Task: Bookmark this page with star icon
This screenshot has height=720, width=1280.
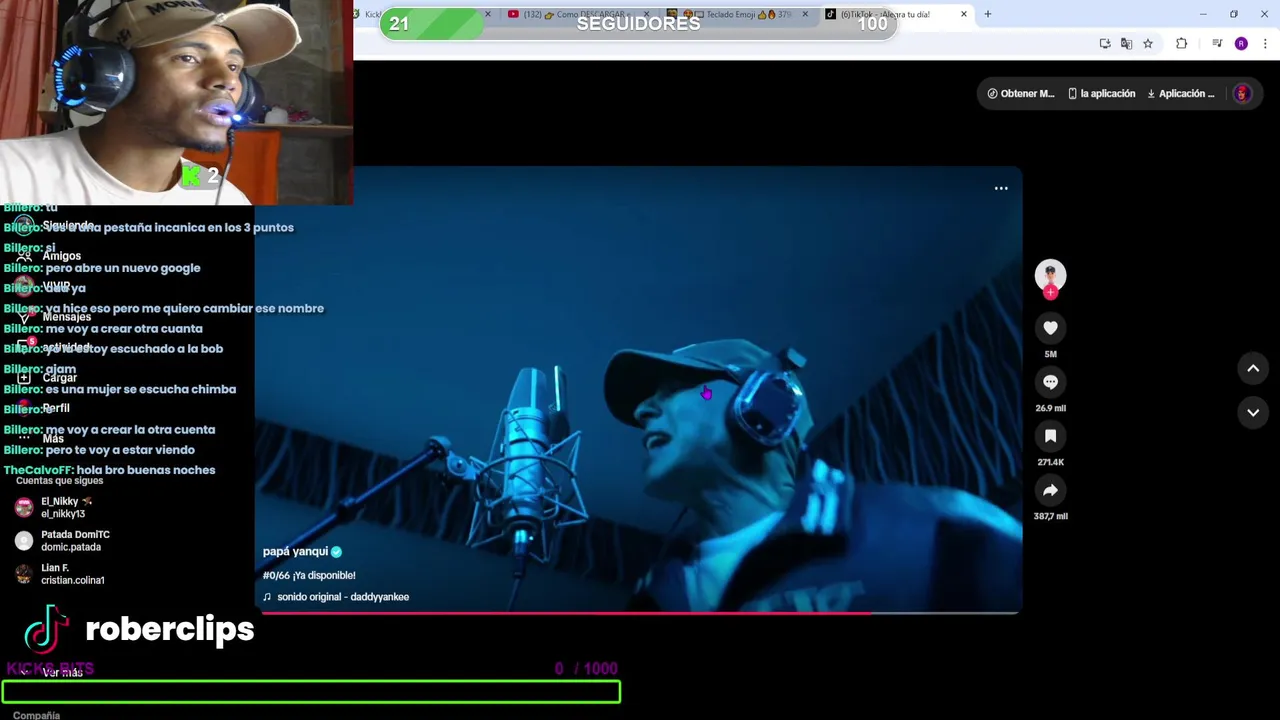Action: pyautogui.click(x=1148, y=44)
